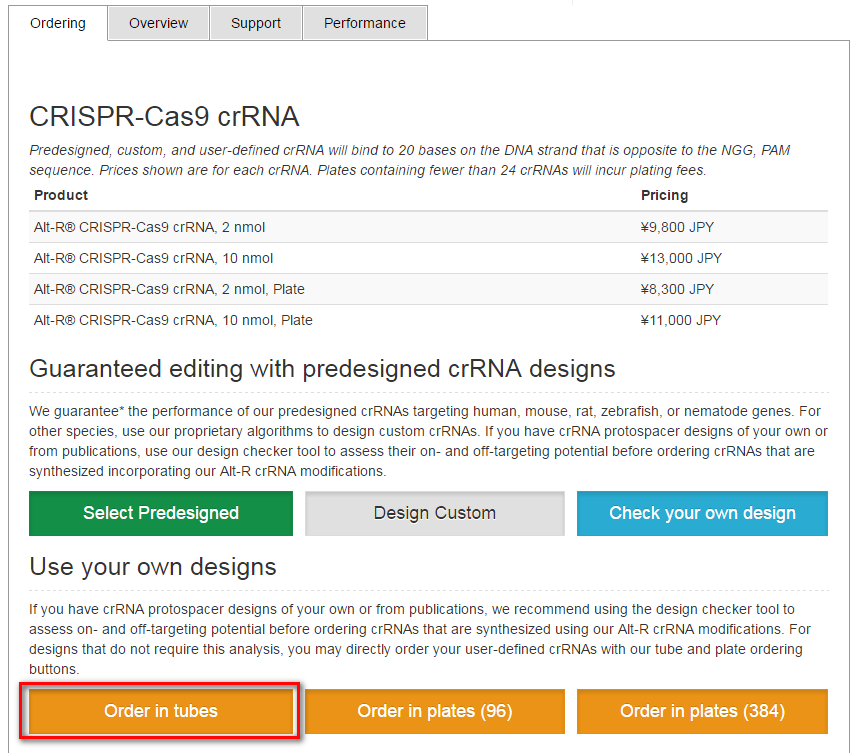Click the Use your own designs heading

point(152,567)
